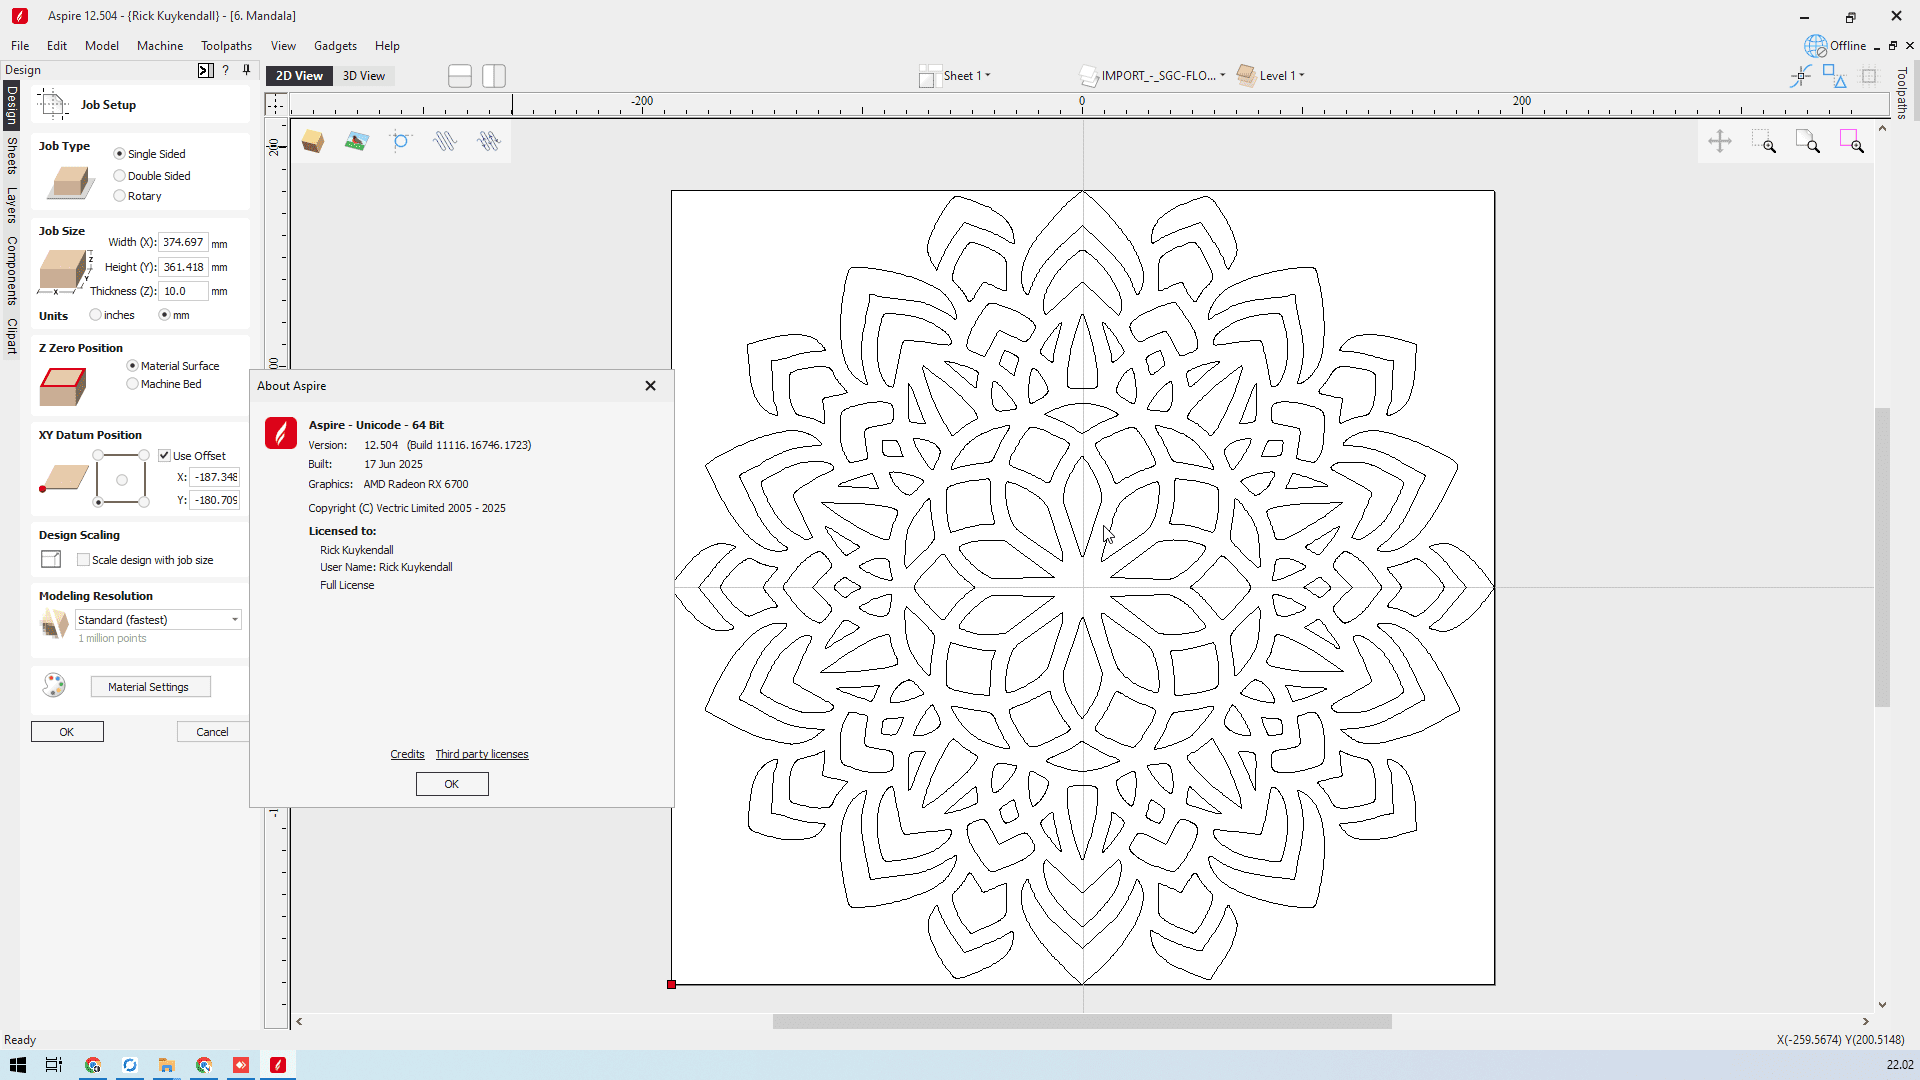This screenshot has width=1920, height=1080.
Task: Click the pan view tool icon
Action: coord(1720,142)
